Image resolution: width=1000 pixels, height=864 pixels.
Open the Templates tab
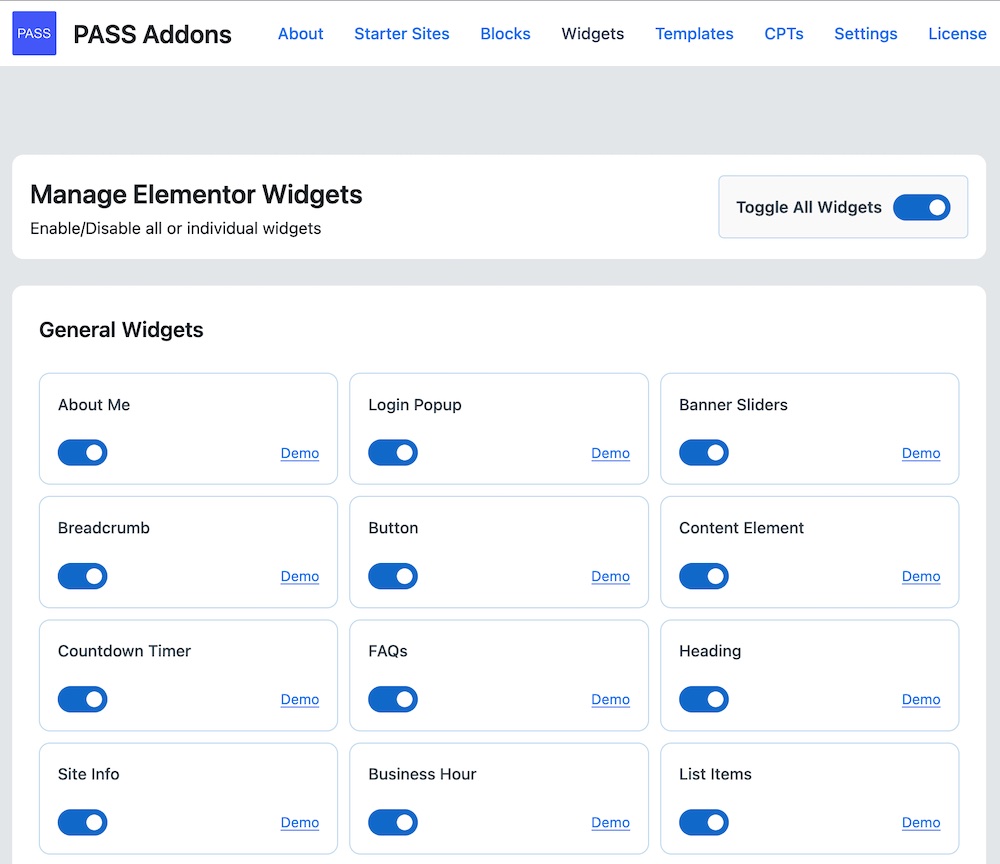(x=694, y=34)
